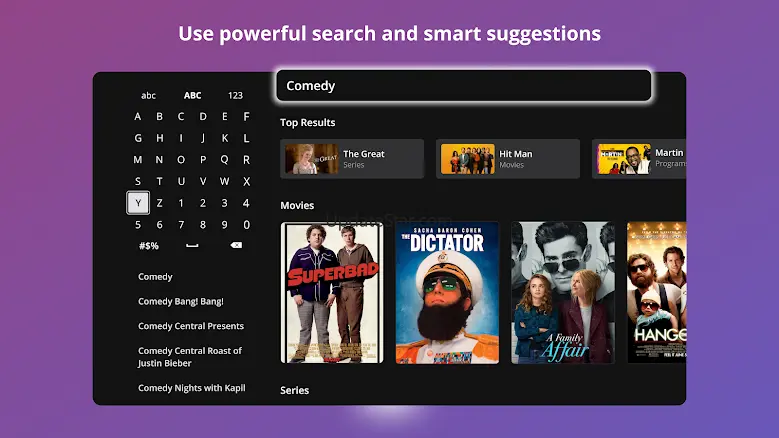Screen dimensions: 779x438
Task: Switch to uppercase ABC keyboard
Action: point(192,95)
